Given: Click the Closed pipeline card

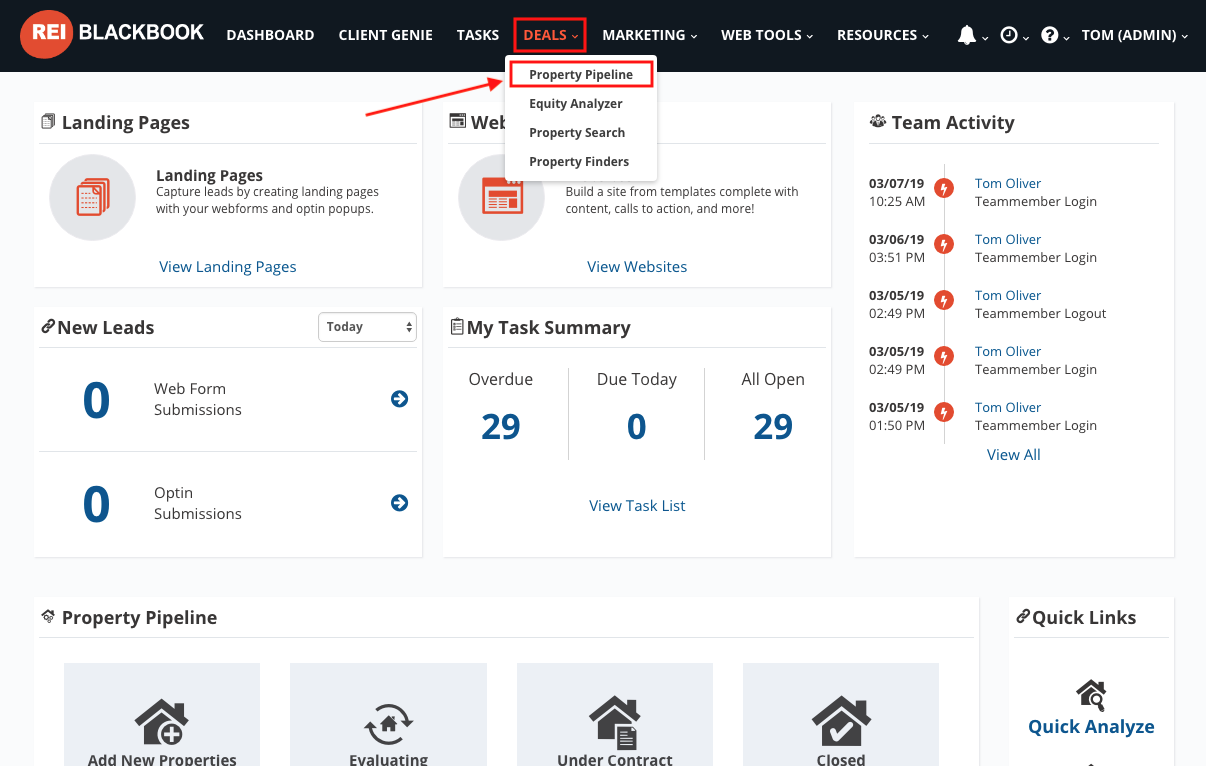Looking at the screenshot, I should click(x=841, y=714).
